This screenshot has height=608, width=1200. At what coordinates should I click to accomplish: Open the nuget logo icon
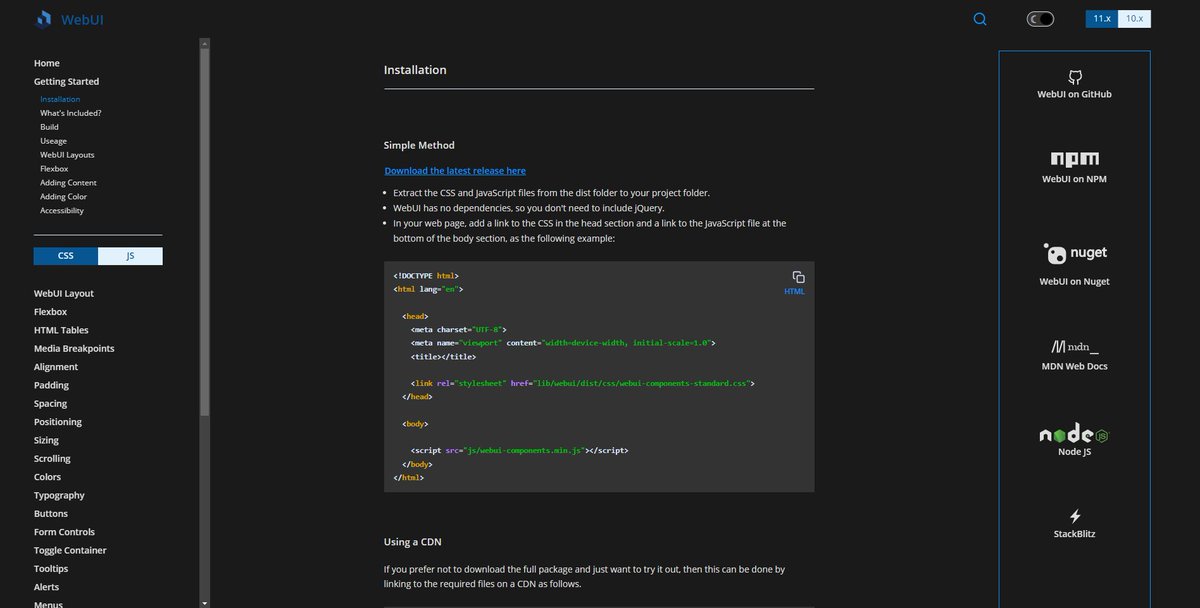(x=1075, y=253)
